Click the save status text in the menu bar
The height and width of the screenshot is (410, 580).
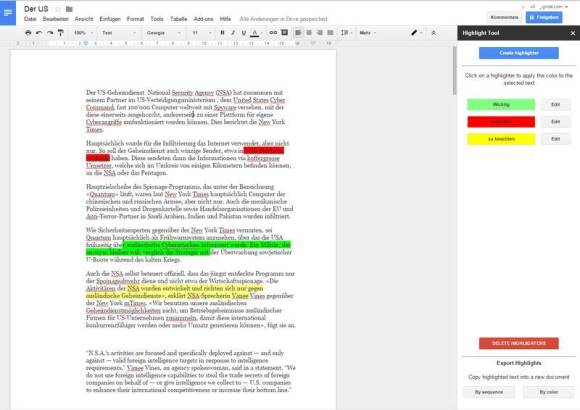pyautogui.click(x=283, y=19)
